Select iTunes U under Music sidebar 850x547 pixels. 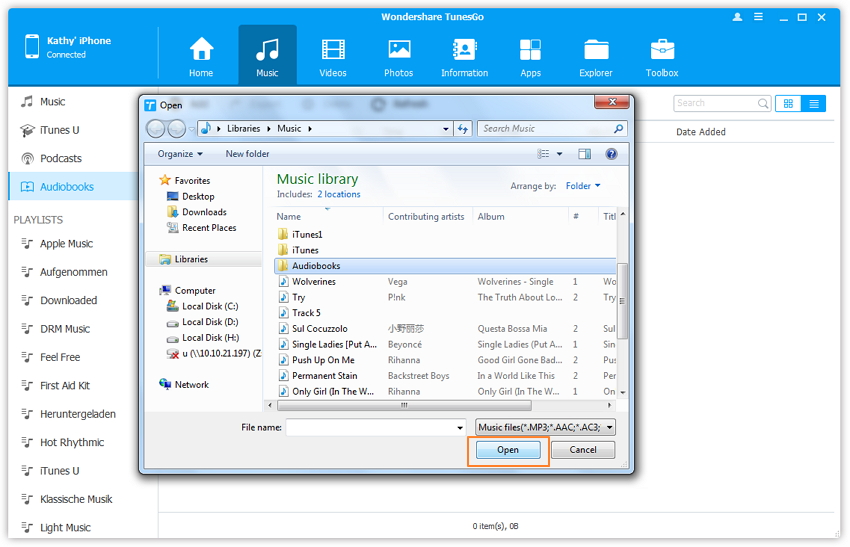click(59, 130)
